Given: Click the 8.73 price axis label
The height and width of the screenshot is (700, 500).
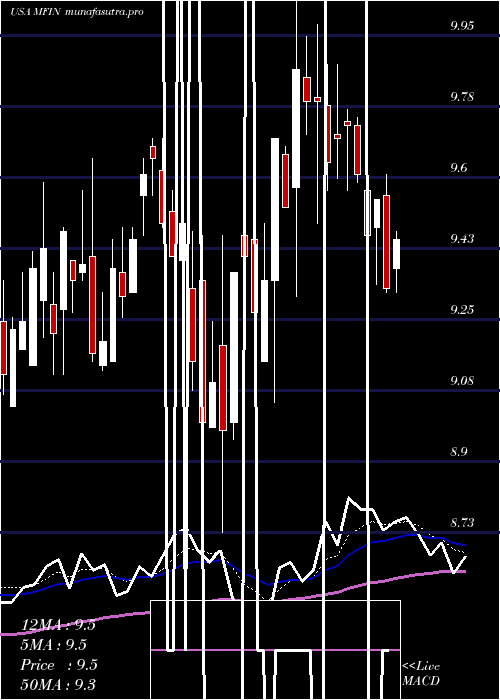Looking at the screenshot, I should [462, 522].
